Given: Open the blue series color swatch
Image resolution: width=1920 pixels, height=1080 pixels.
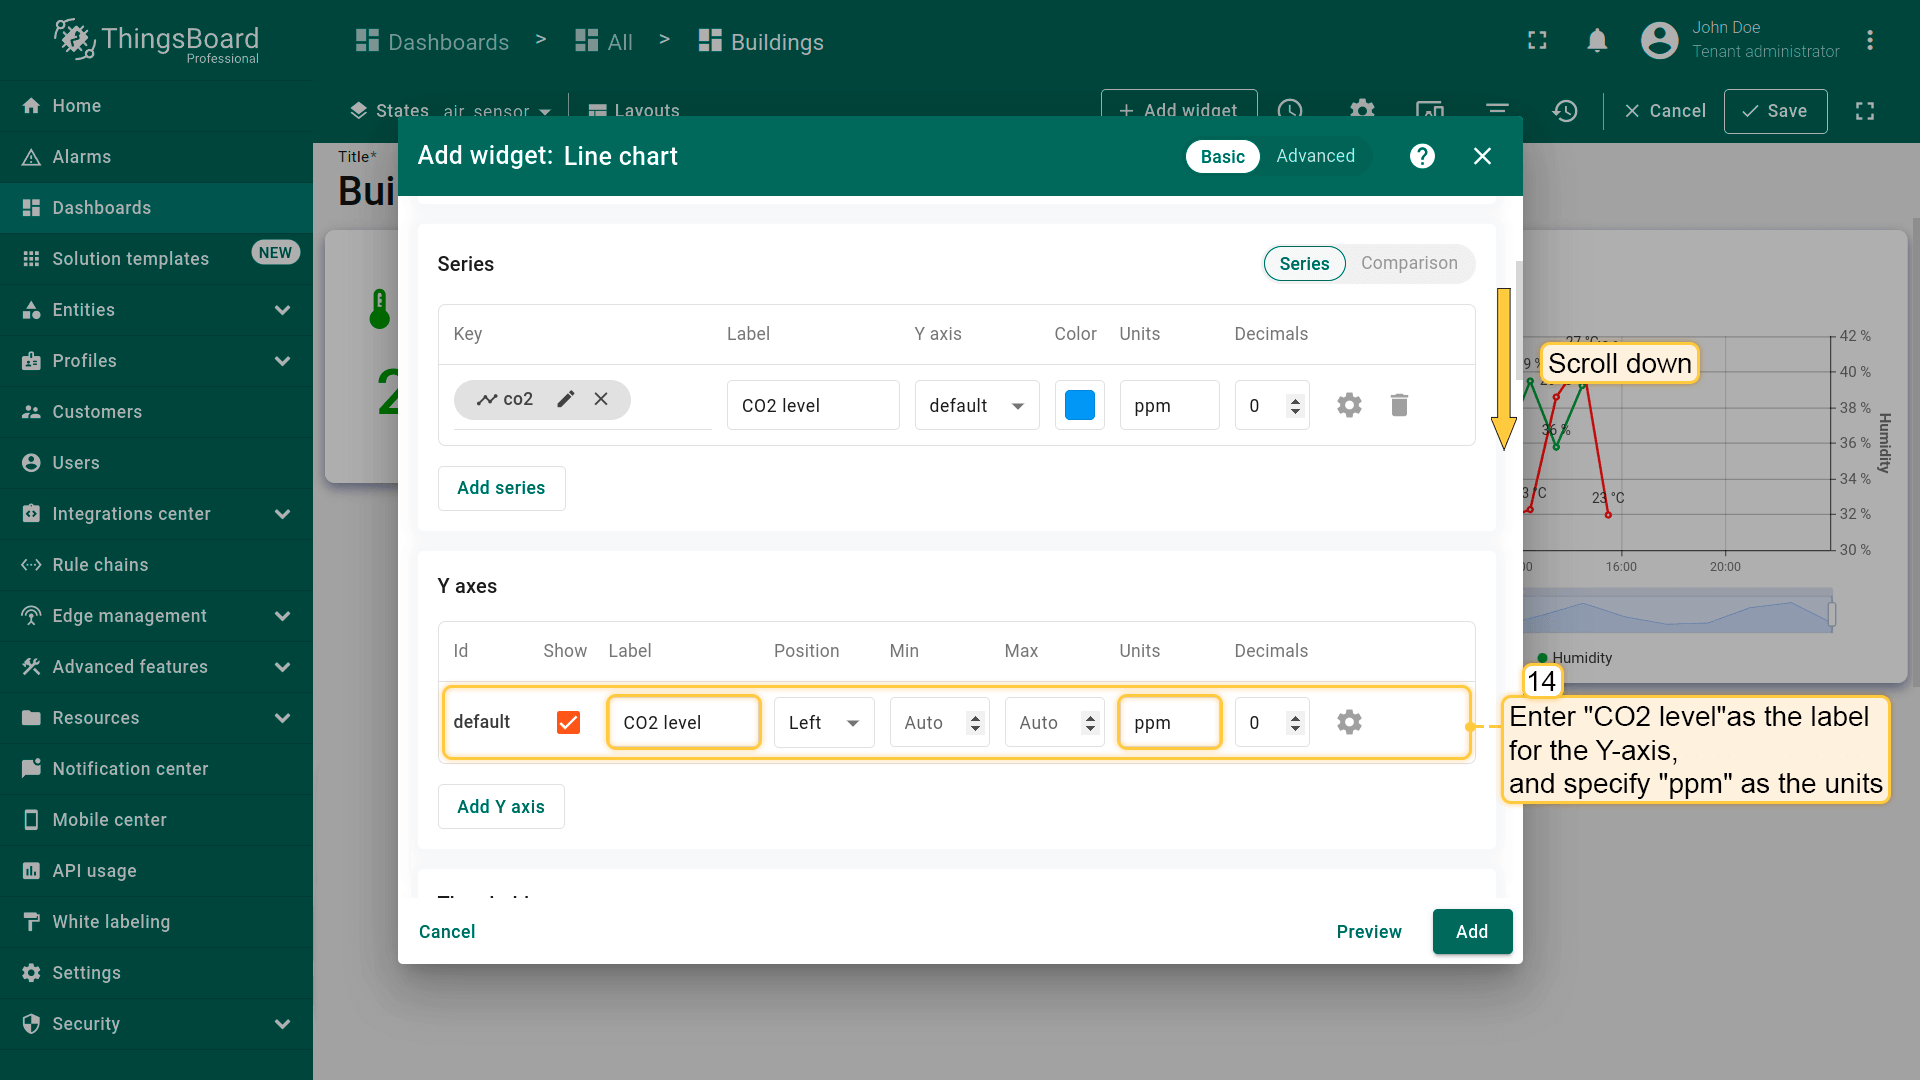Looking at the screenshot, I should (1079, 405).
